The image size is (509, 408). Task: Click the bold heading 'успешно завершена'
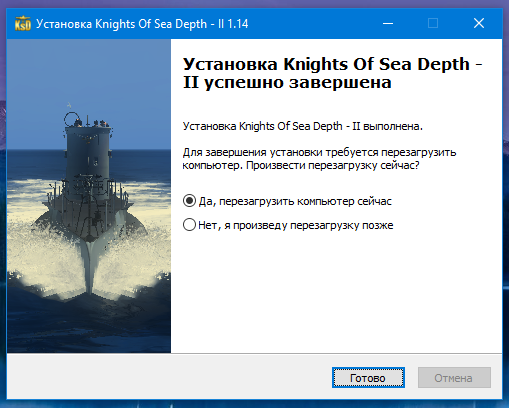tap(297, 82)
